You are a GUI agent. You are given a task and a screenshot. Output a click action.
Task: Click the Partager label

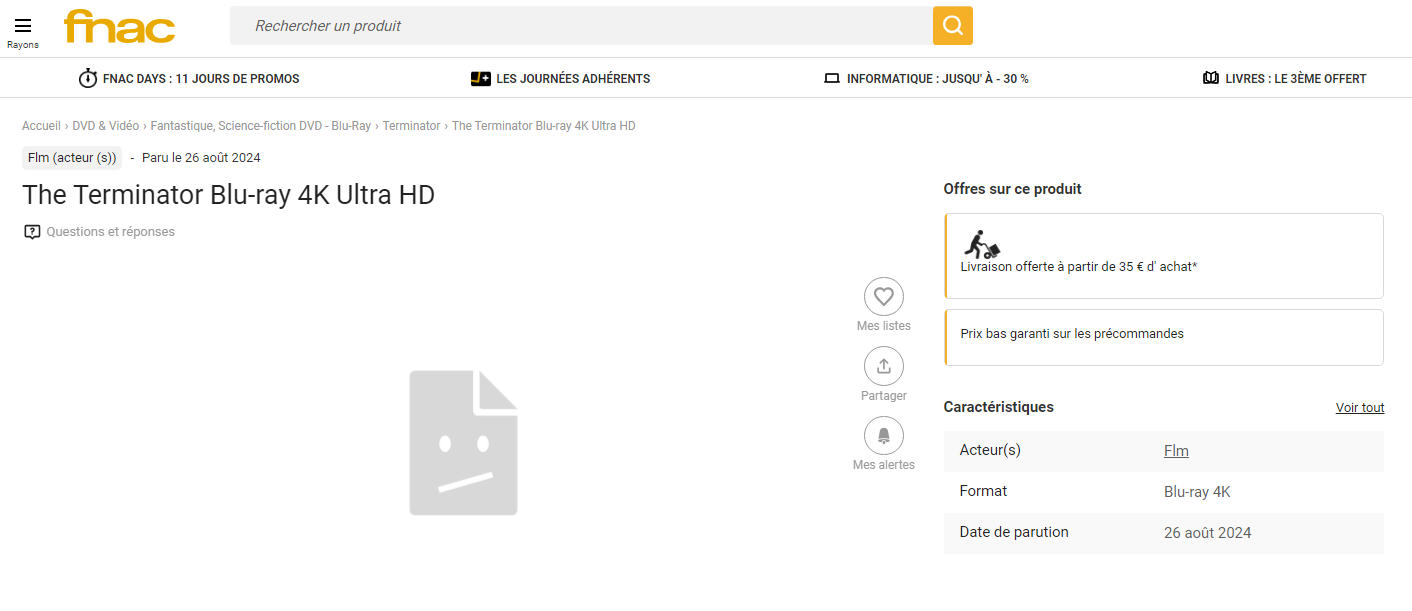point(884,396)
